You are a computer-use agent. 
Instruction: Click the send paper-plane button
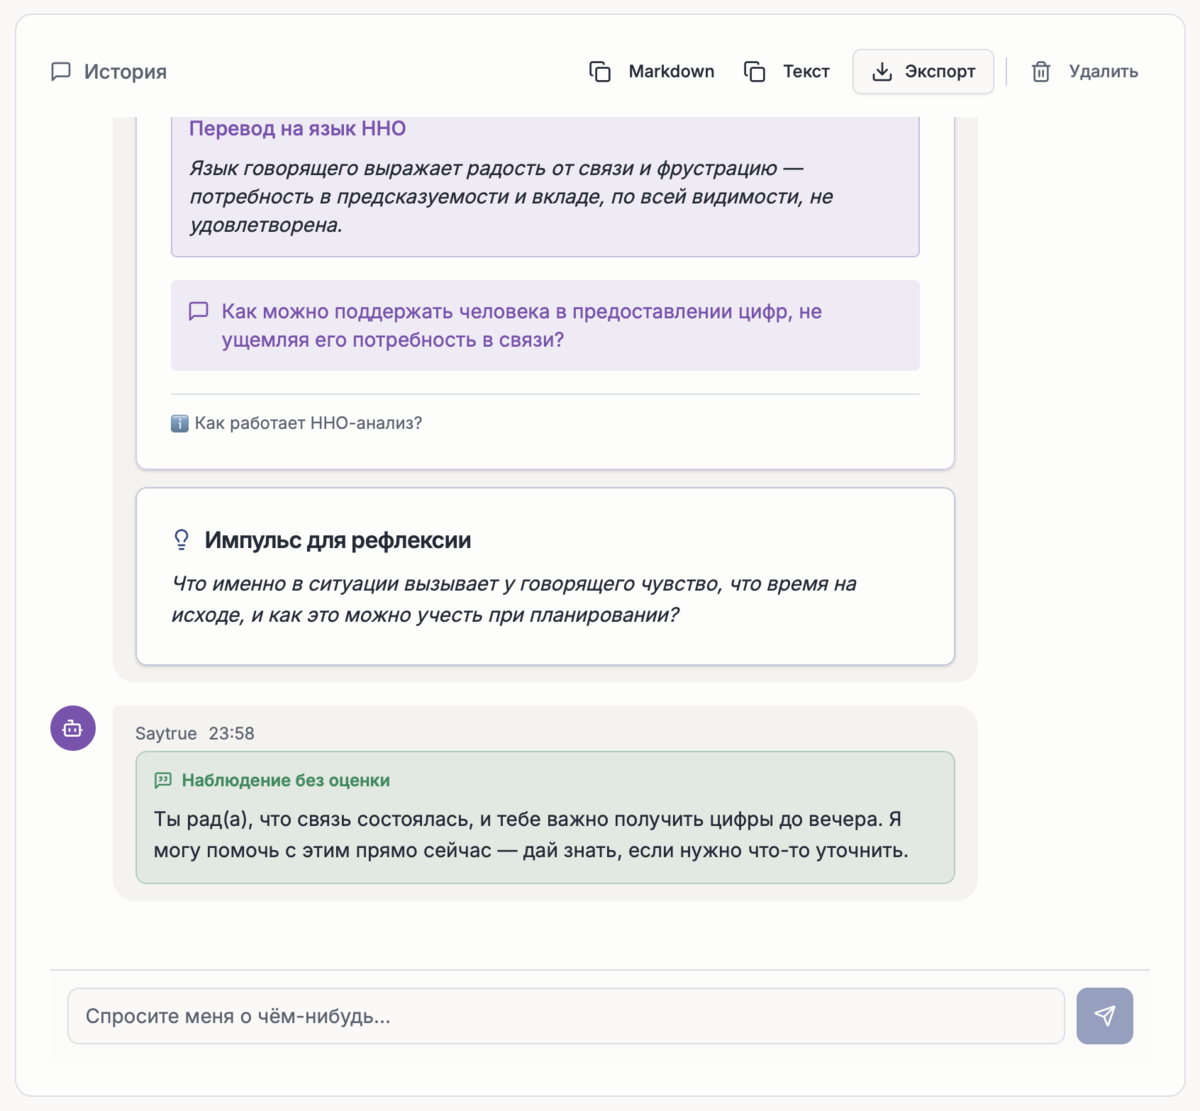[1104, 1016]
